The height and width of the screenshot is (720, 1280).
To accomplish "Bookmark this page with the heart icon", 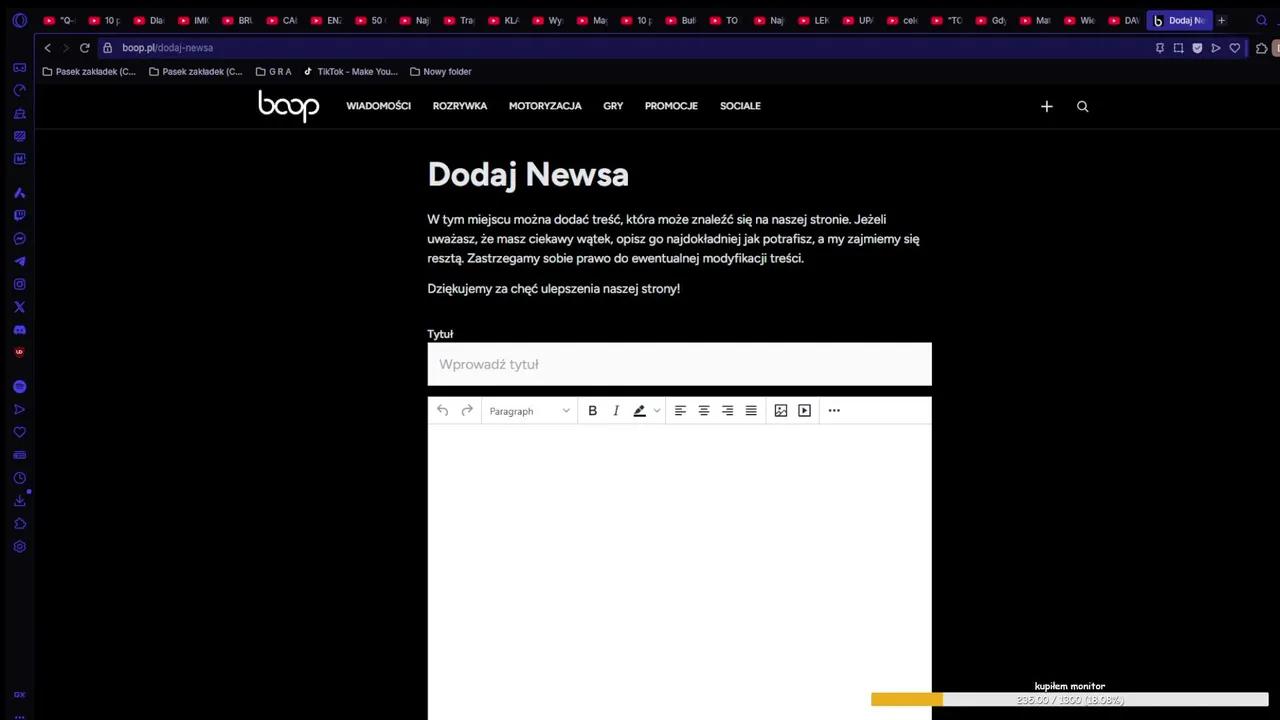I will click(1235, 48).
